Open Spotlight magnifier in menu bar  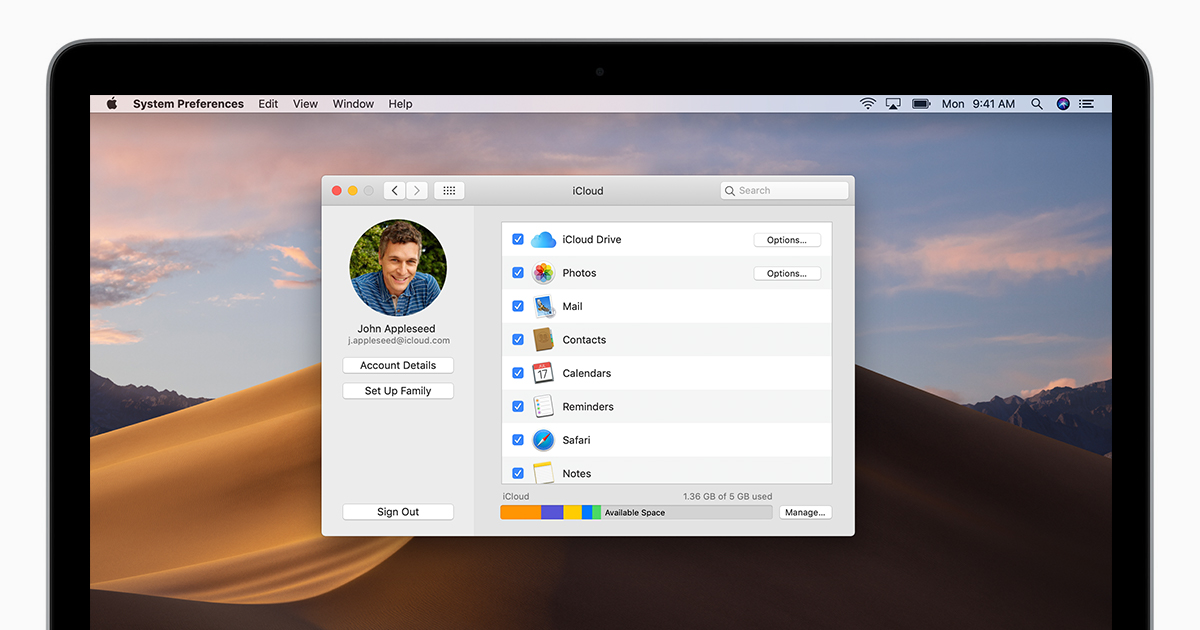[1037, 104]
